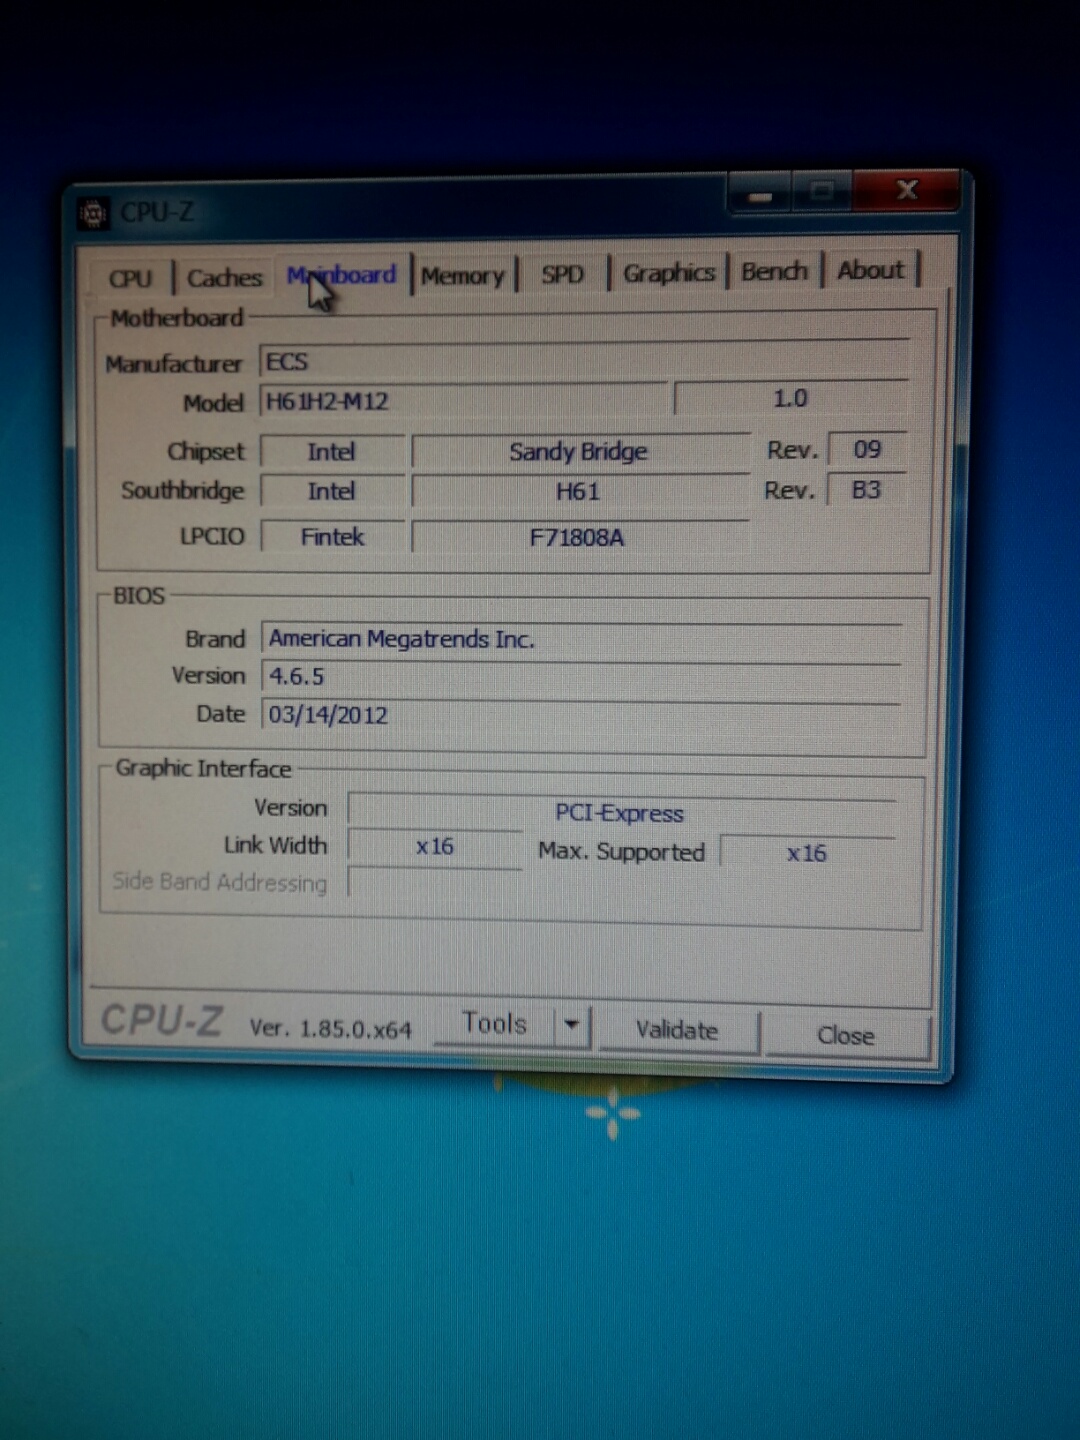This screenshot has width=1080, height=1440.
Task: Click the Max. Supported label
Action: click(x=621, y=851)
